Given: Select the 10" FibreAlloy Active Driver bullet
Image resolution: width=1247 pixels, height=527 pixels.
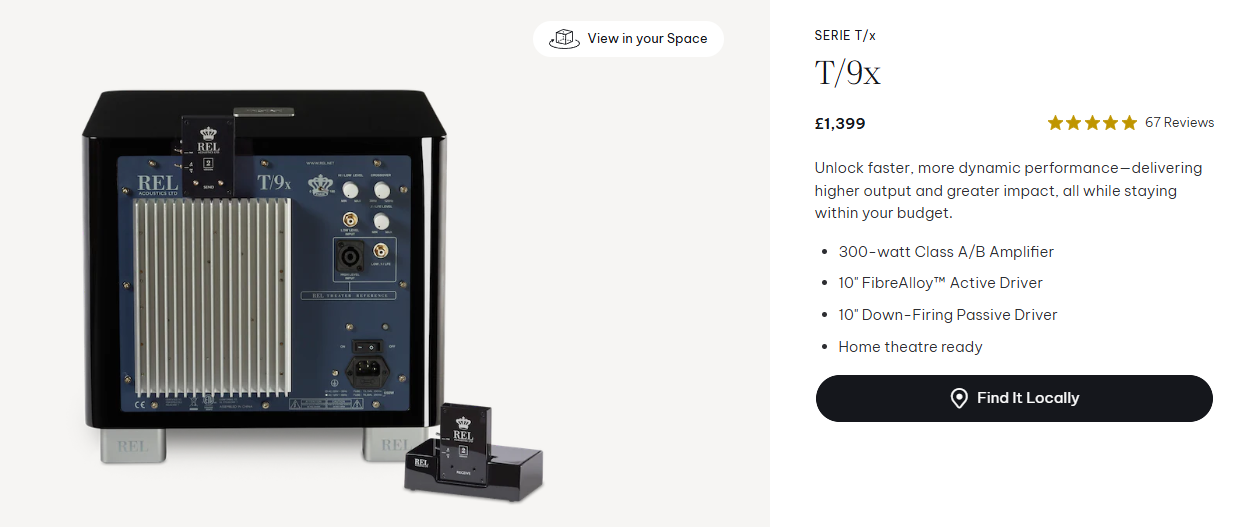Looking at the screenshot, I should pos(940,283).
